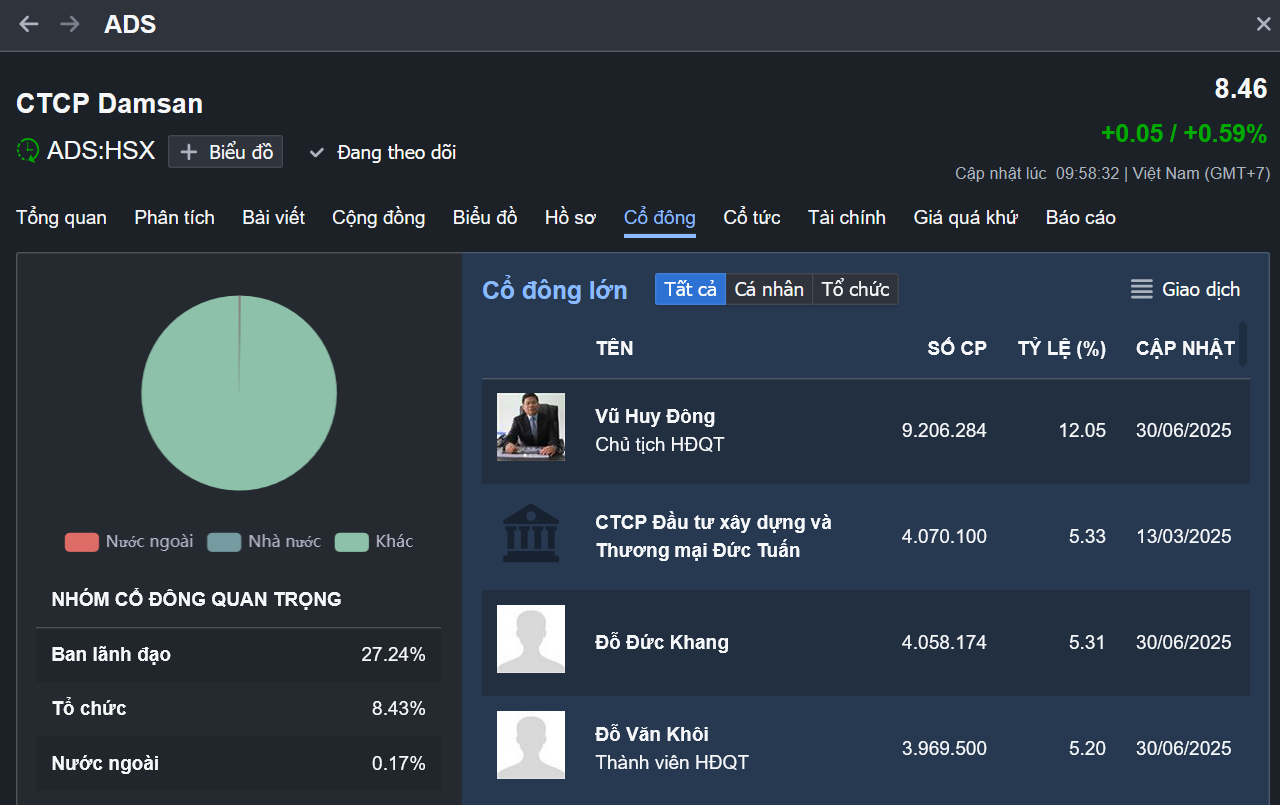Image resolution: width=1280 pixels, height=805 pixels.
Task: Open the Giao dịch list
Action: pos(1185,289)
